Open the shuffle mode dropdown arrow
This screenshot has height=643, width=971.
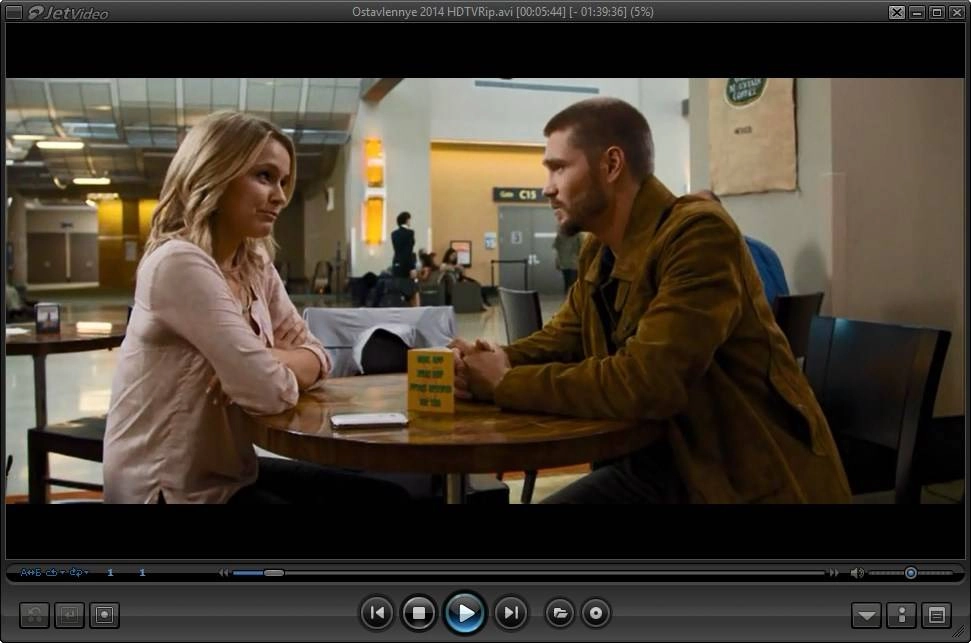87,572
